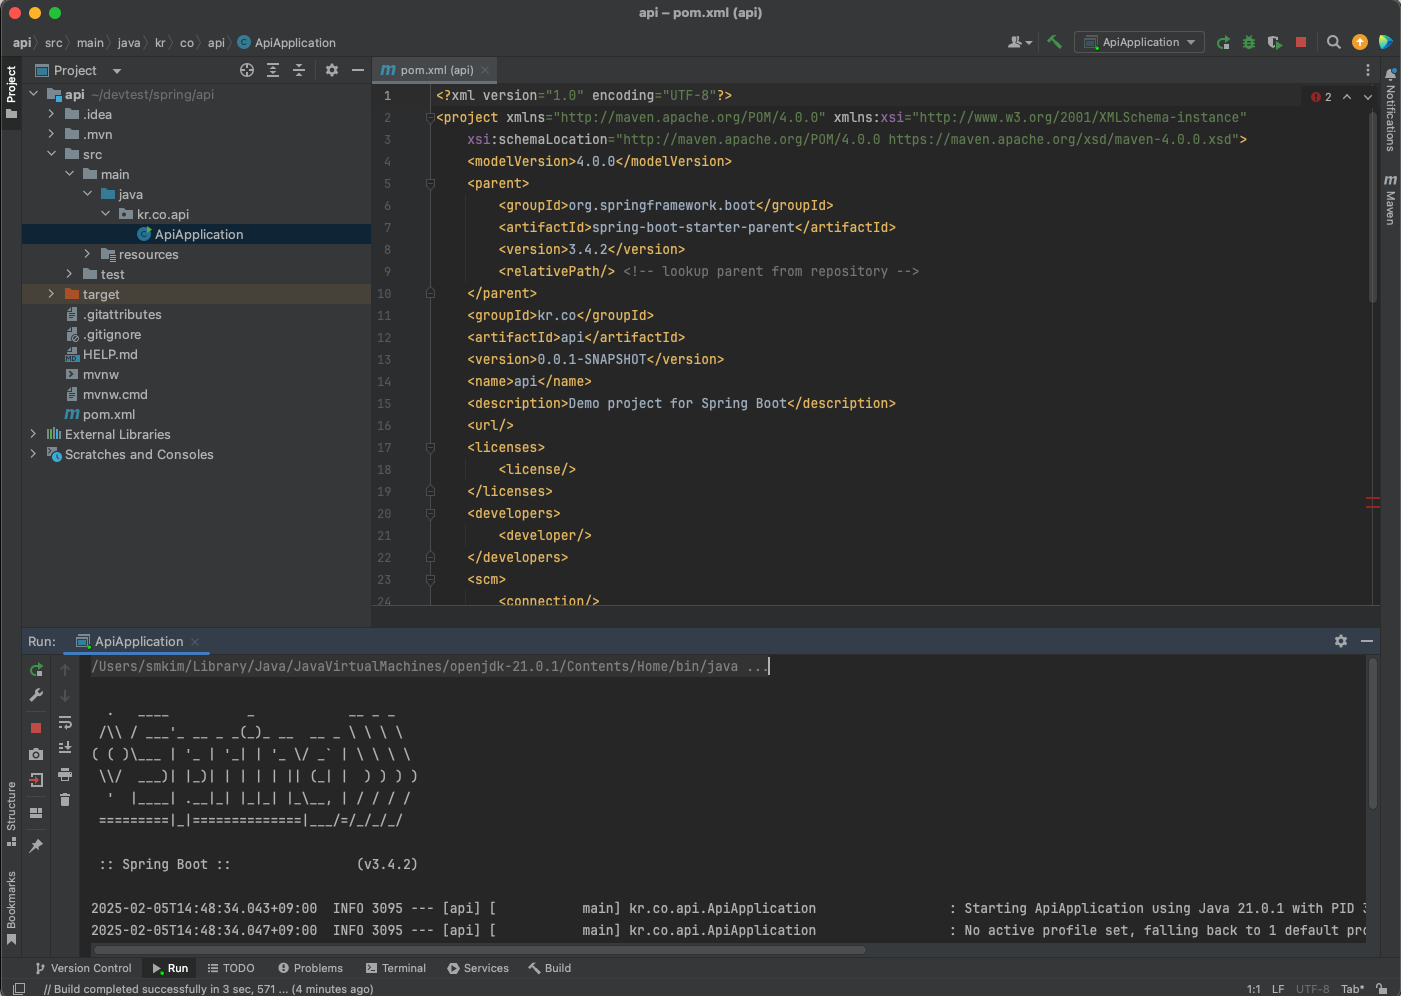1401x996 pixels.
Task: Toggle tool window bars icon bottom-left
Action: click(x=18, y=988)
